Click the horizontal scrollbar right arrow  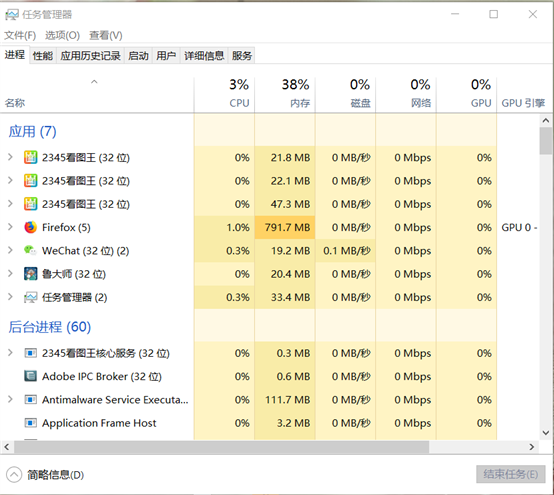coord(532,447)
